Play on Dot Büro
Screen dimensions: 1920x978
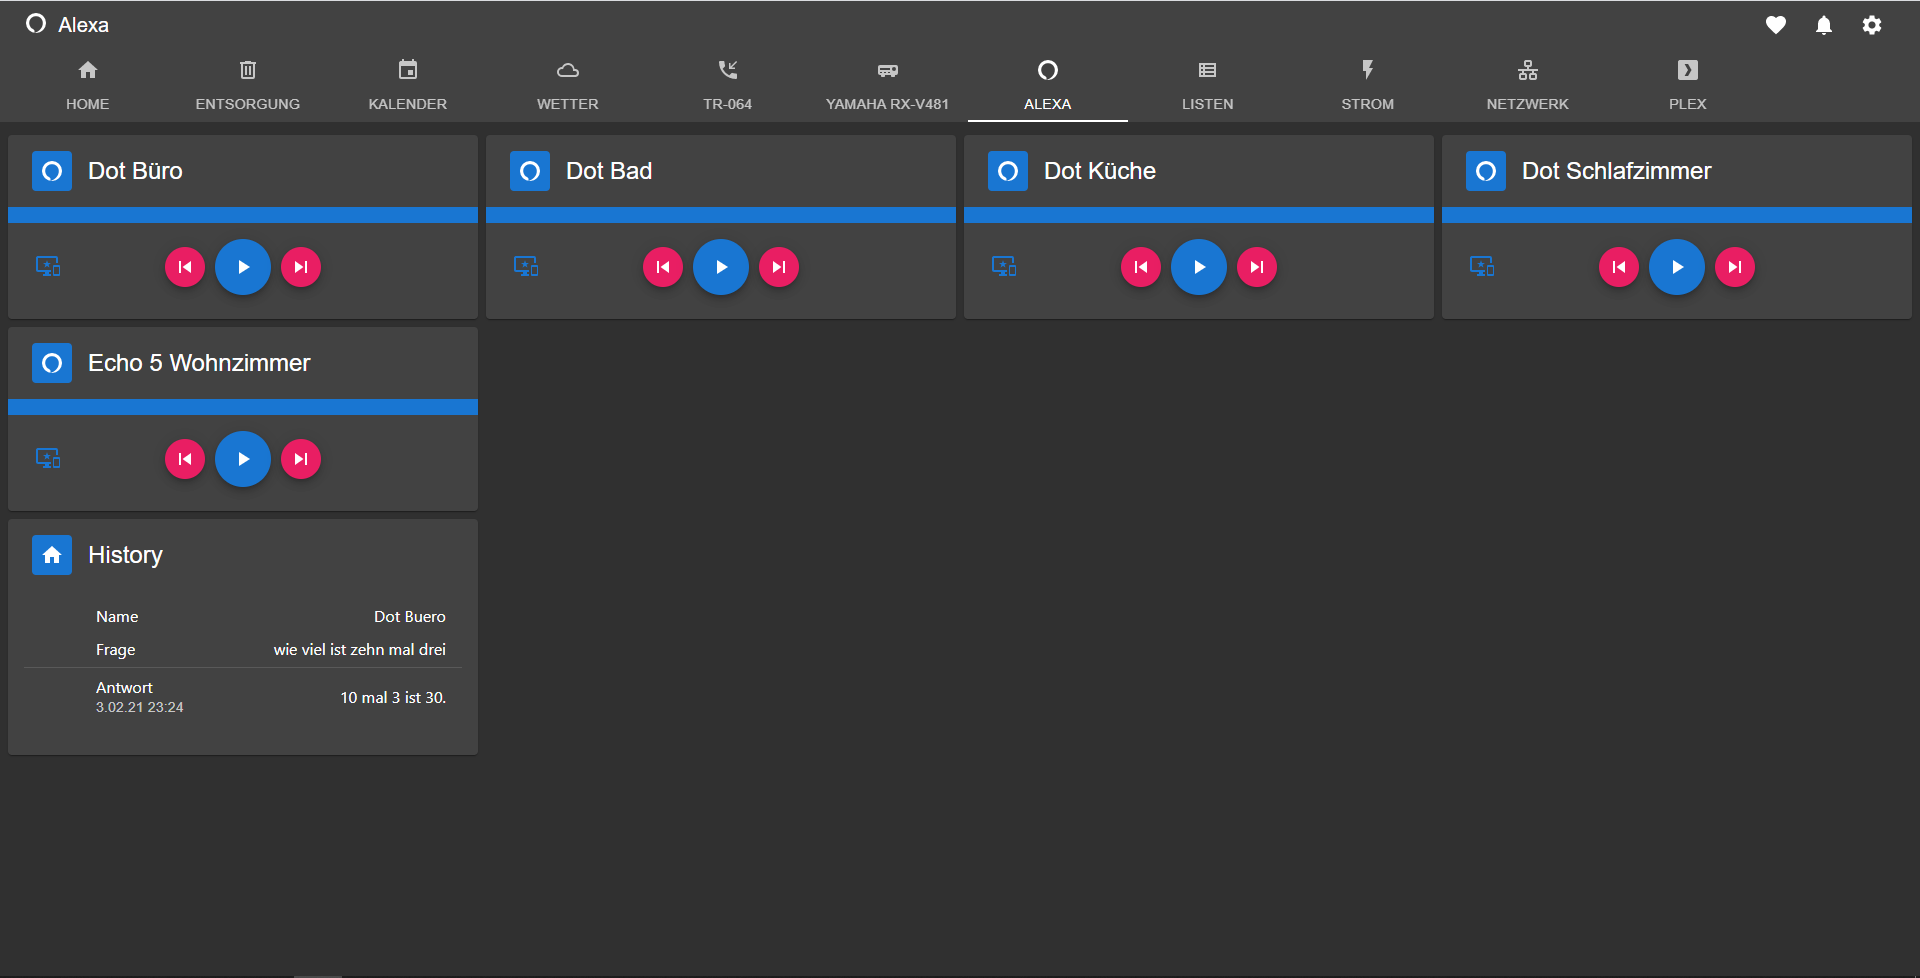243,267
